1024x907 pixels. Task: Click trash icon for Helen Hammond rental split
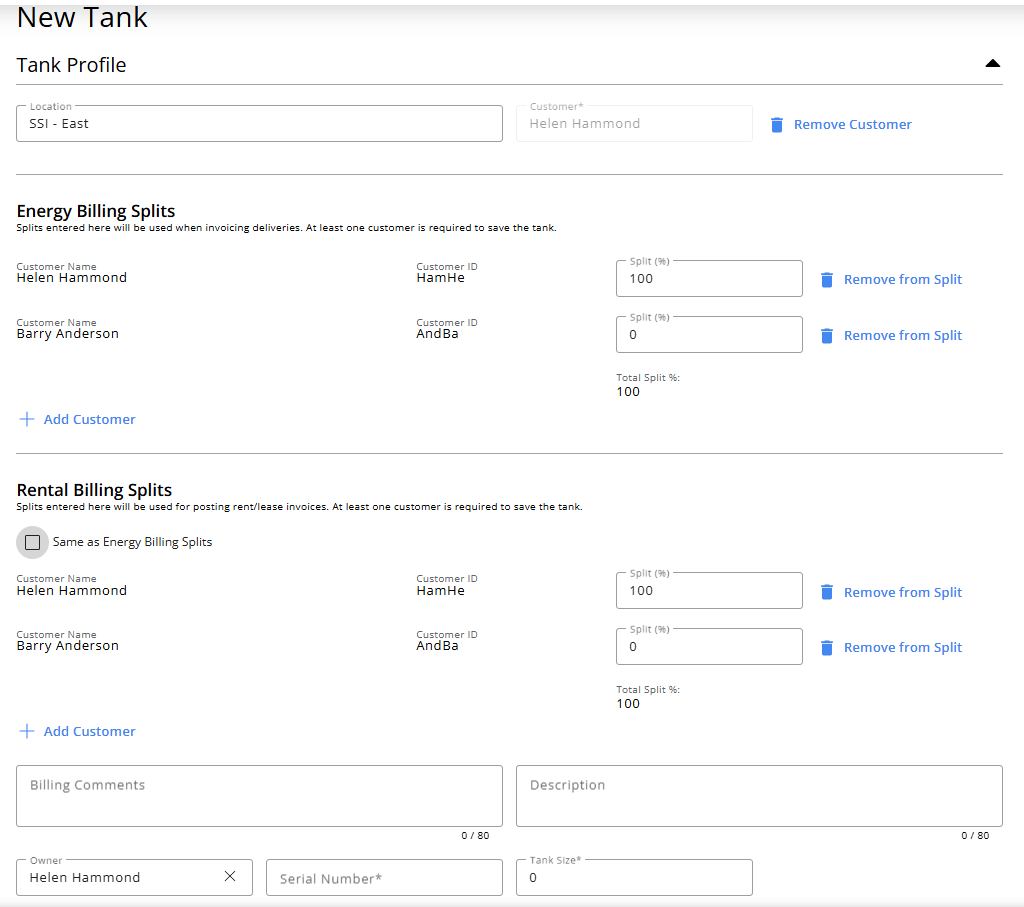(x=827, y=592)
